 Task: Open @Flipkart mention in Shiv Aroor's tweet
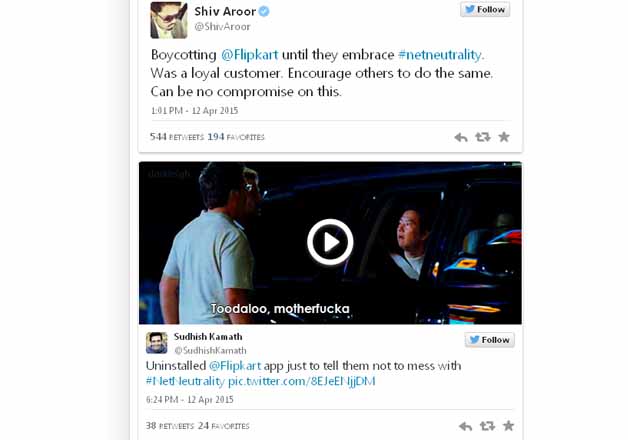coord(250,55)
